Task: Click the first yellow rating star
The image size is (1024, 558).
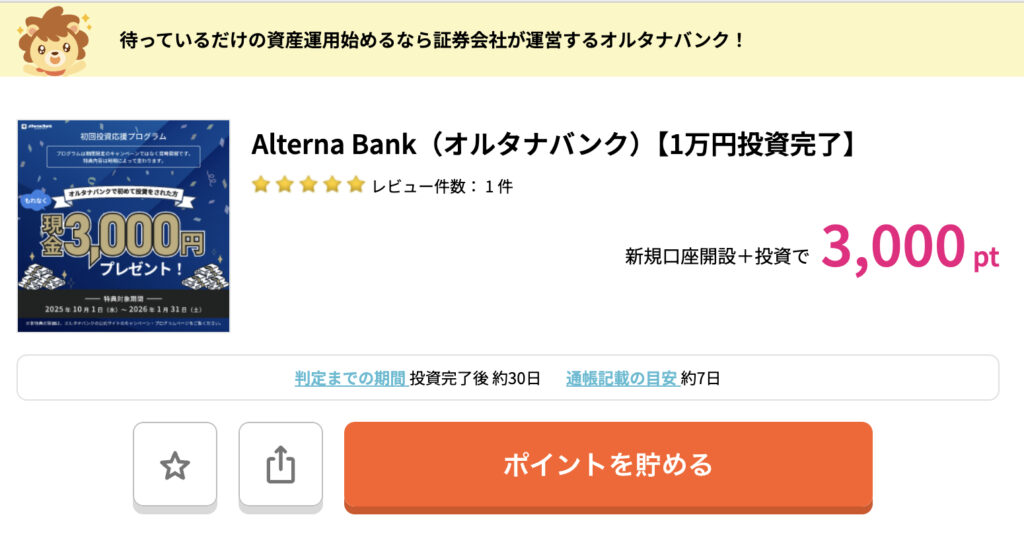Action: coord(261,185)
